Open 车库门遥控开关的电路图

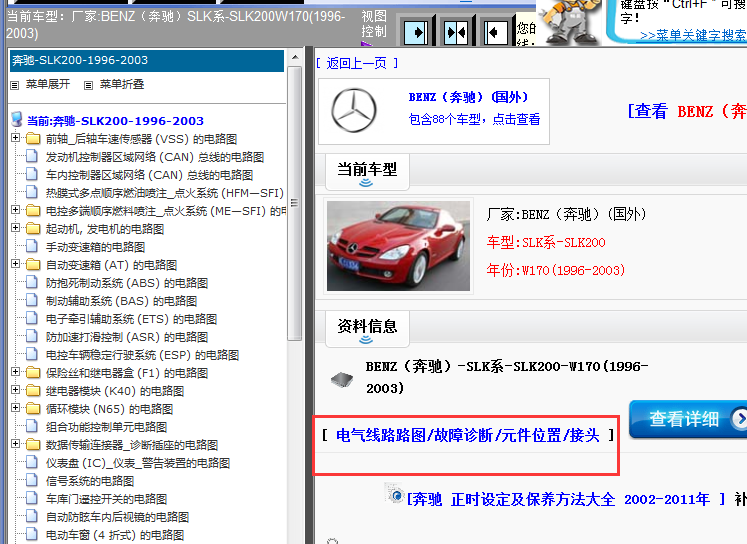click(x=106, y=499)
